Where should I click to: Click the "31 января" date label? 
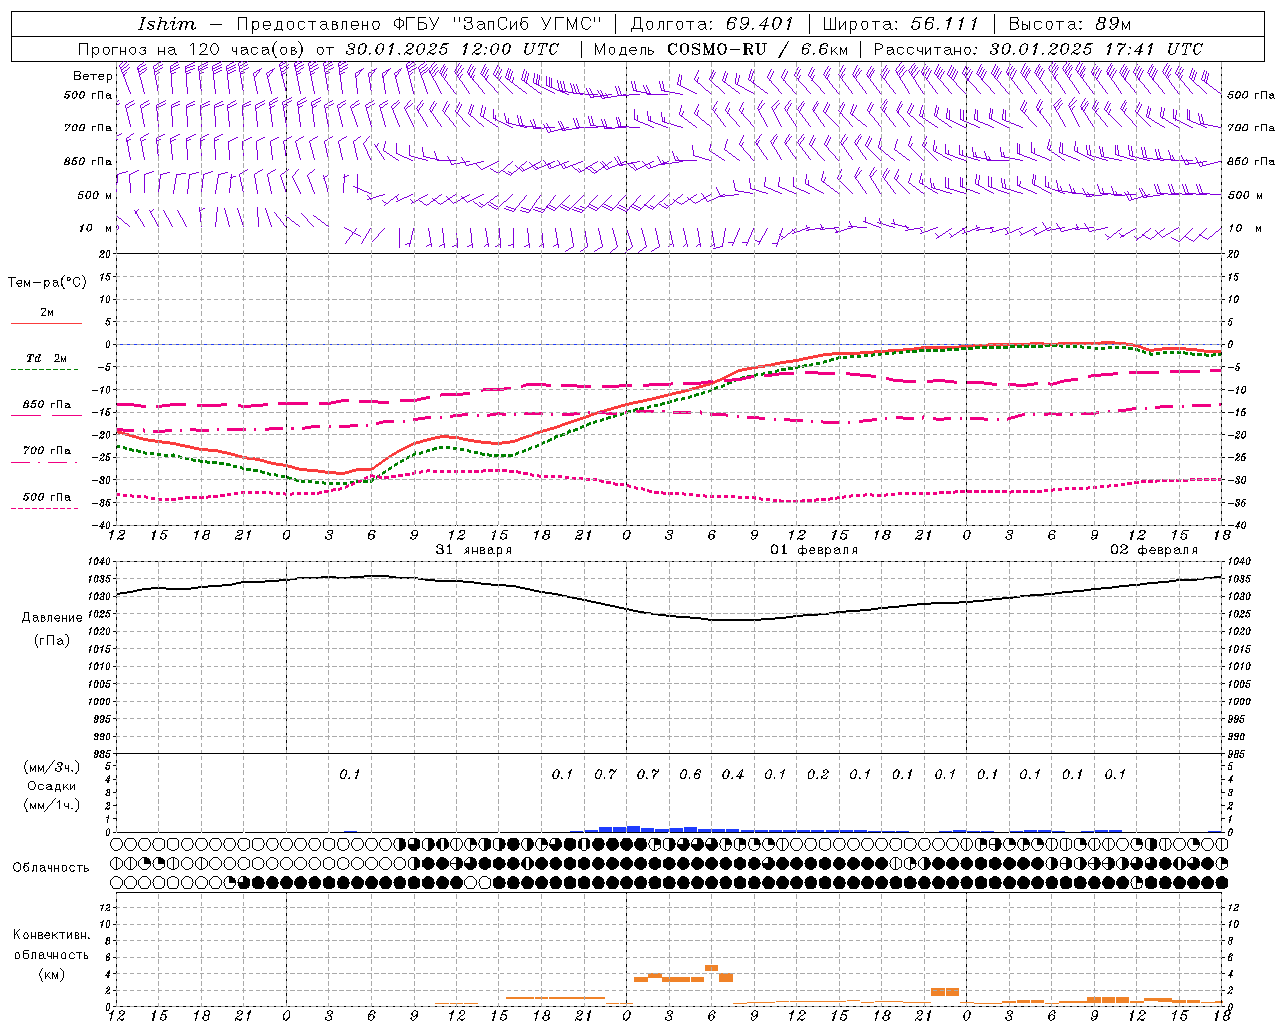point(474,550)
